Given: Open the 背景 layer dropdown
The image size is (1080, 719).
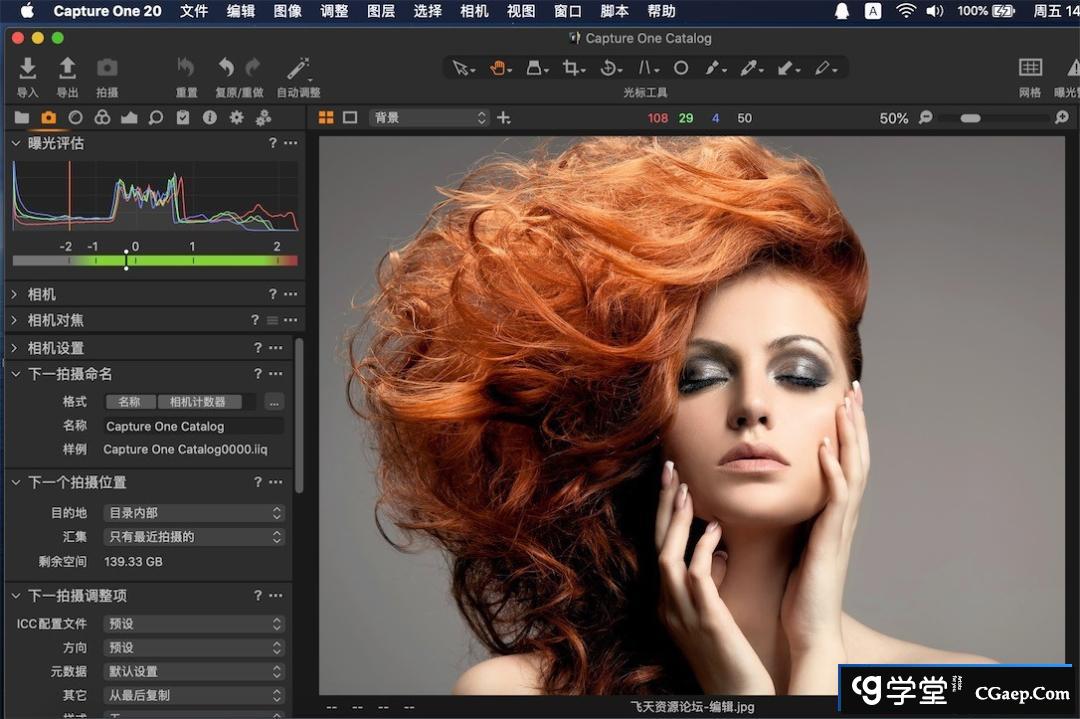Looking at the screenshot, I should (x=428, y=118).
